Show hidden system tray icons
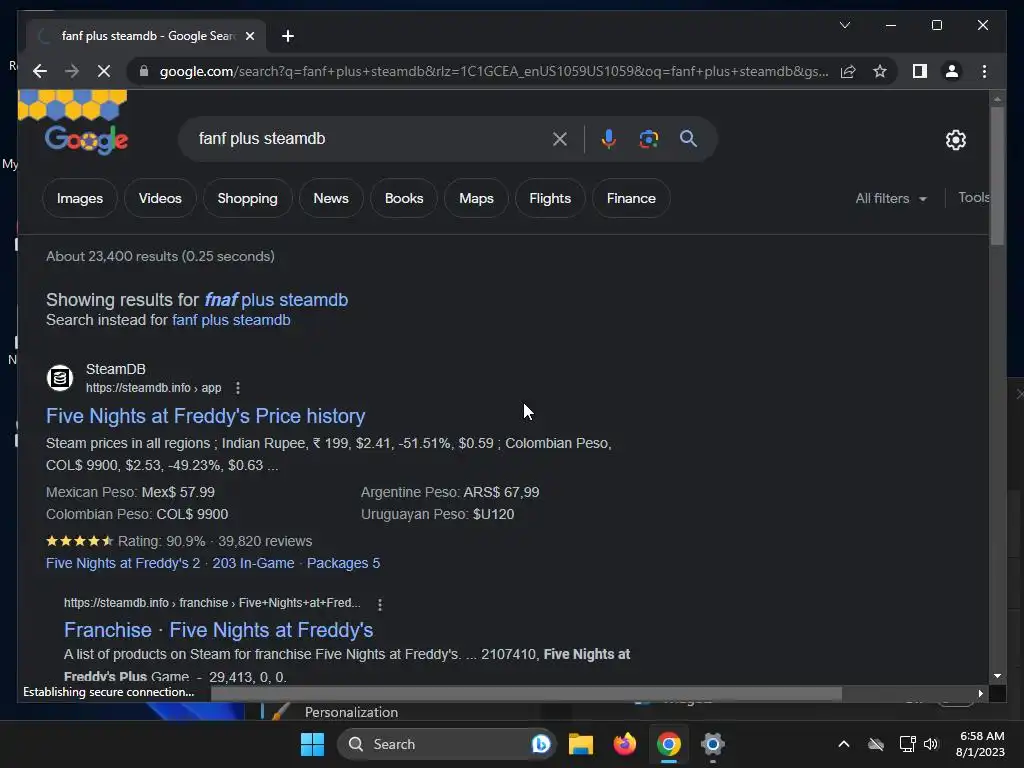The width and height of the screenshot is (1024, 768). pyautogui.click(x=844, y=744)
